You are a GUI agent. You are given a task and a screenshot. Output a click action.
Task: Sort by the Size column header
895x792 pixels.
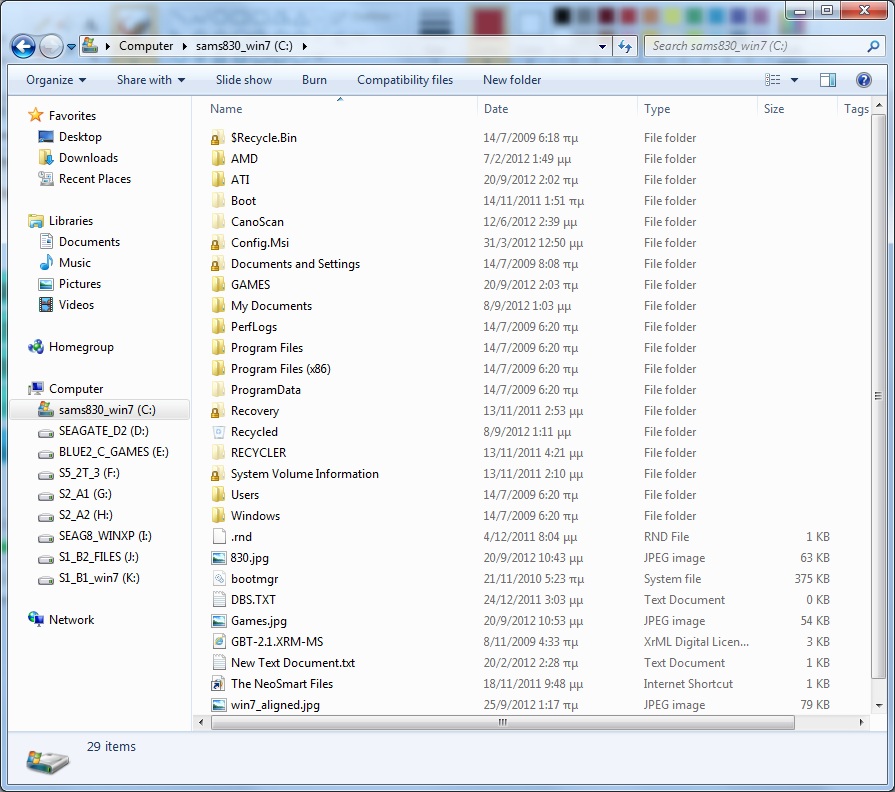coord(773,109)
